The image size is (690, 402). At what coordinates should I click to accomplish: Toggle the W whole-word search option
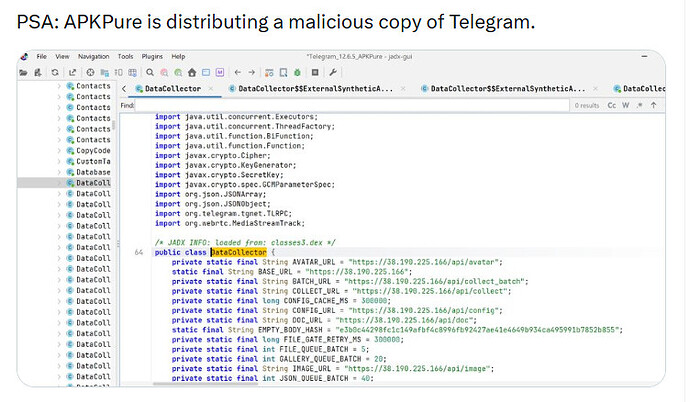click(626, 106)
